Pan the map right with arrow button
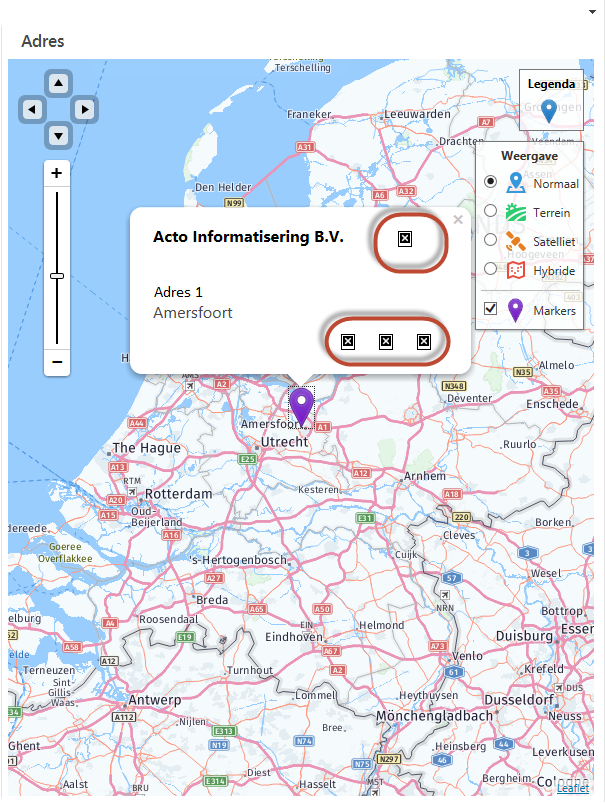This screenshot has height=803, width=605. (x=85, y=109)
